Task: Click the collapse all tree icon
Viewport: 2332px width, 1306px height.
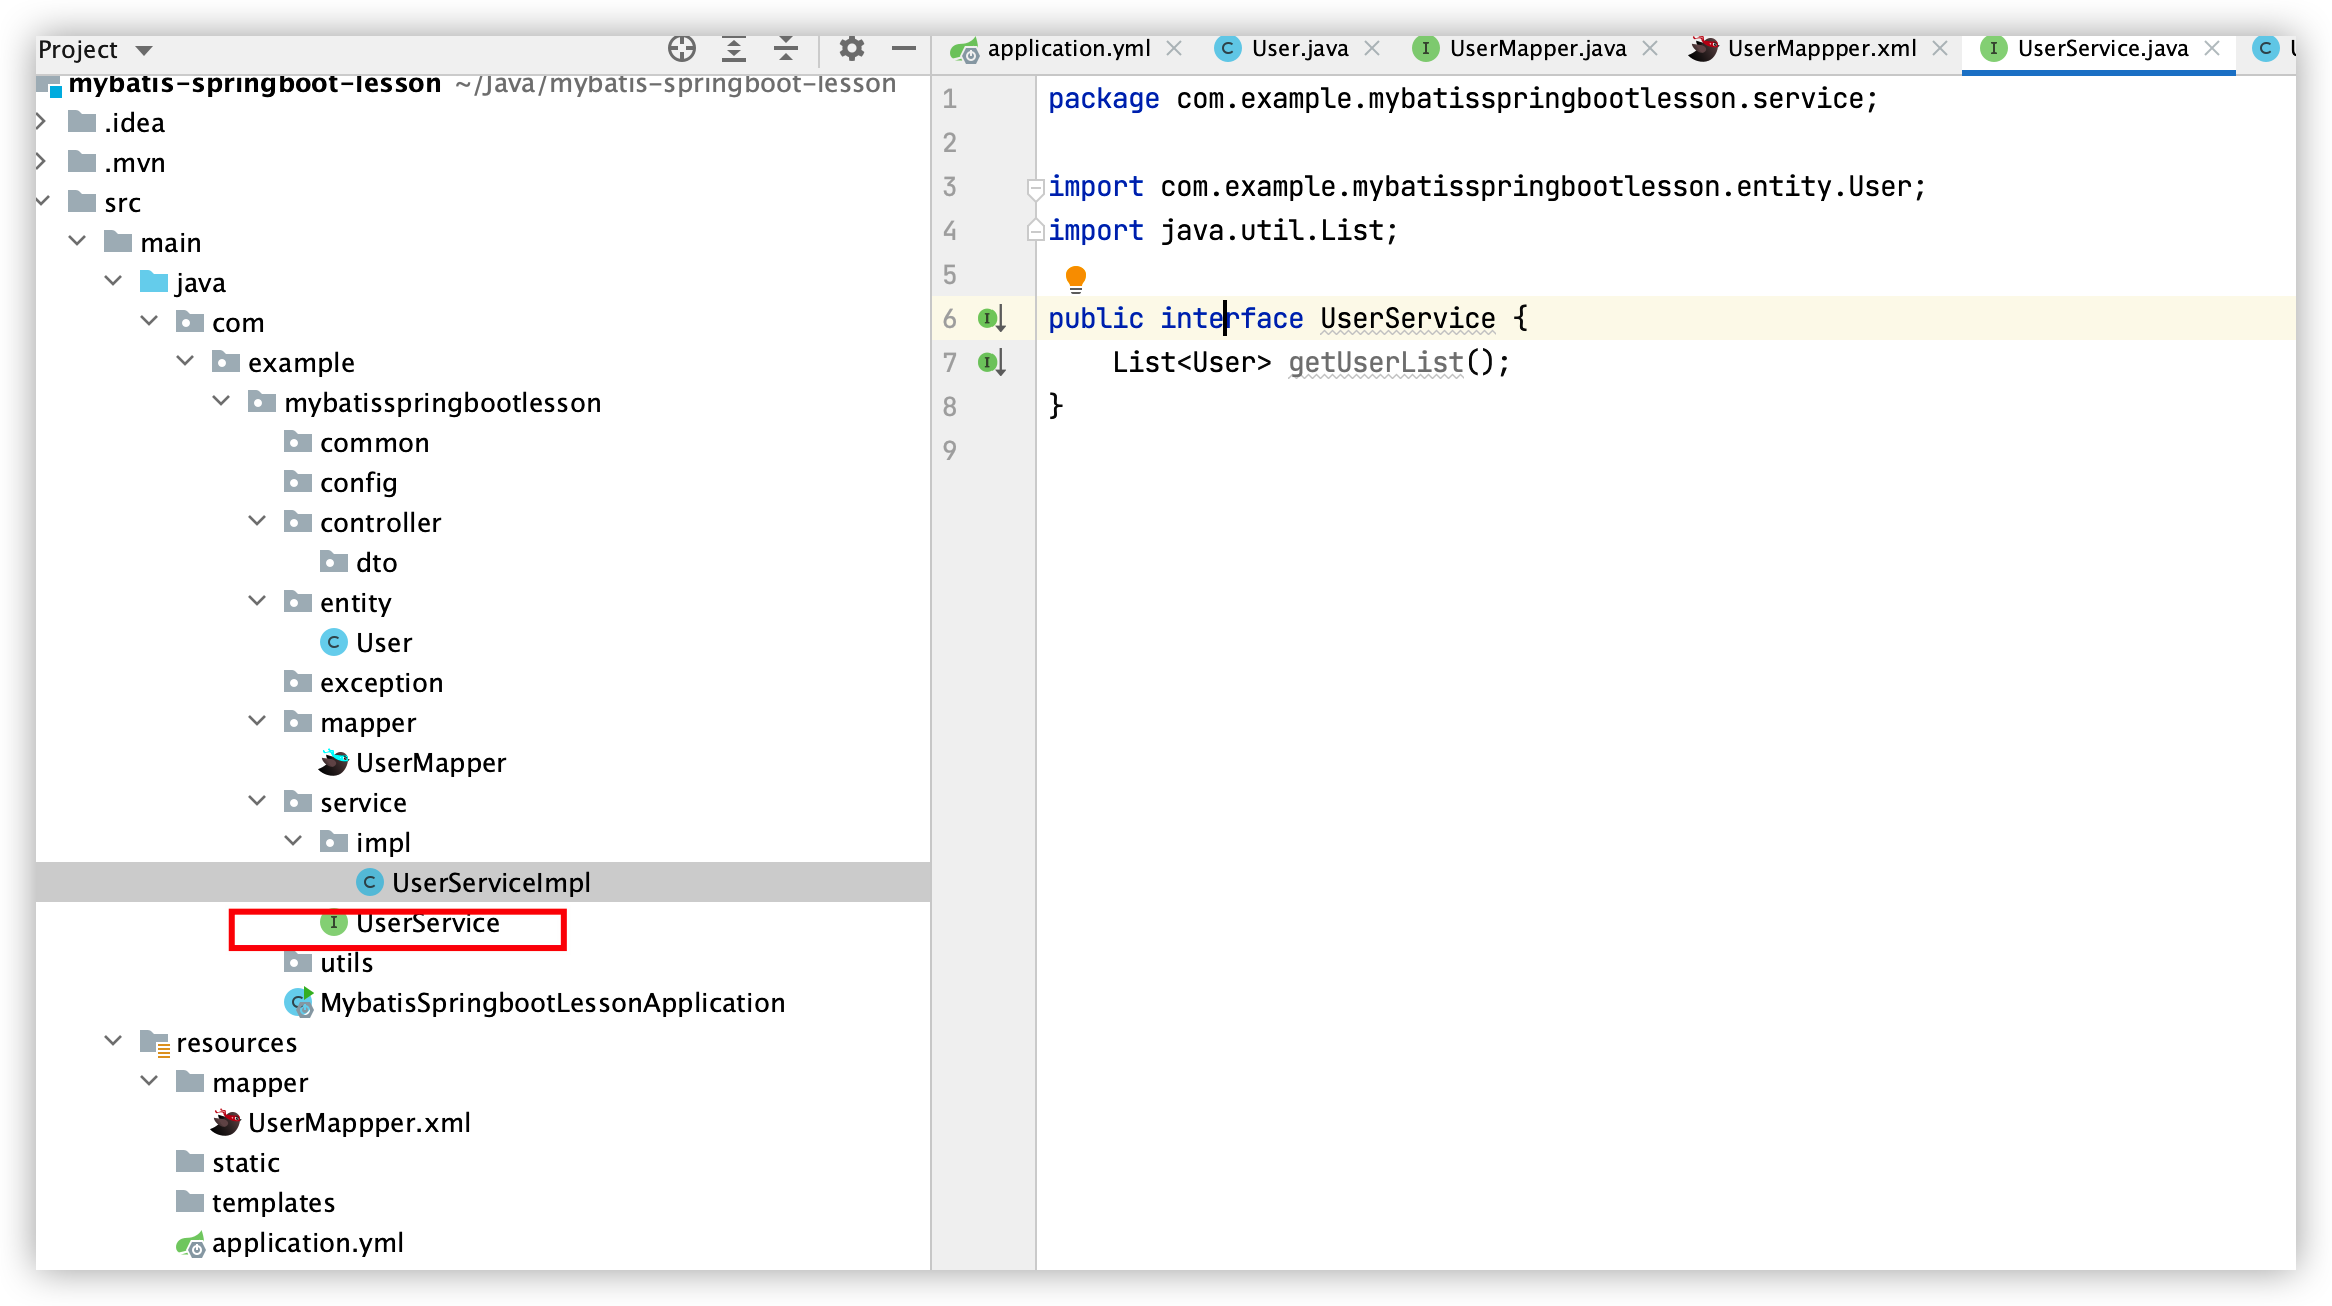Action: point(786,48)
